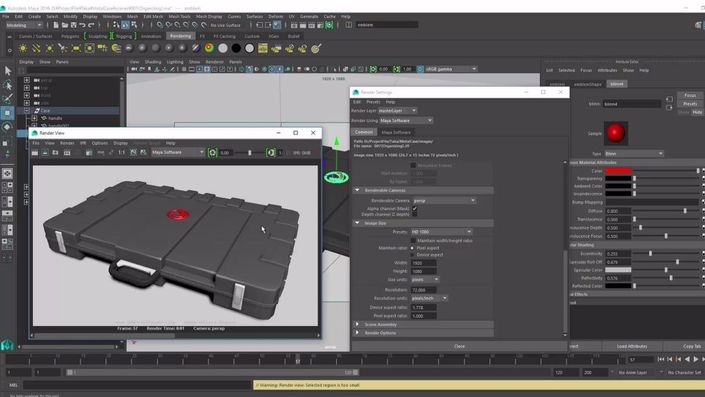The height and width of the screenshot is (397, 705).
Task: Open the Resolution units pixels/inch dropdown
Action: click(x=429, y=298)
